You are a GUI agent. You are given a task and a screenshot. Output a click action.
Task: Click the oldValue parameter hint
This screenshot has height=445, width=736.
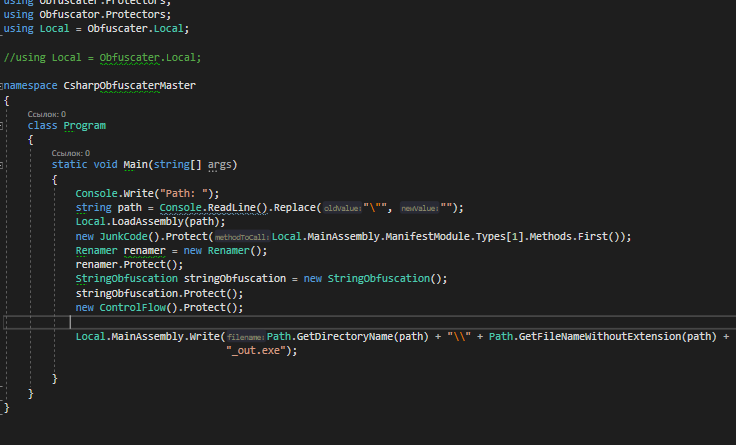342,208
